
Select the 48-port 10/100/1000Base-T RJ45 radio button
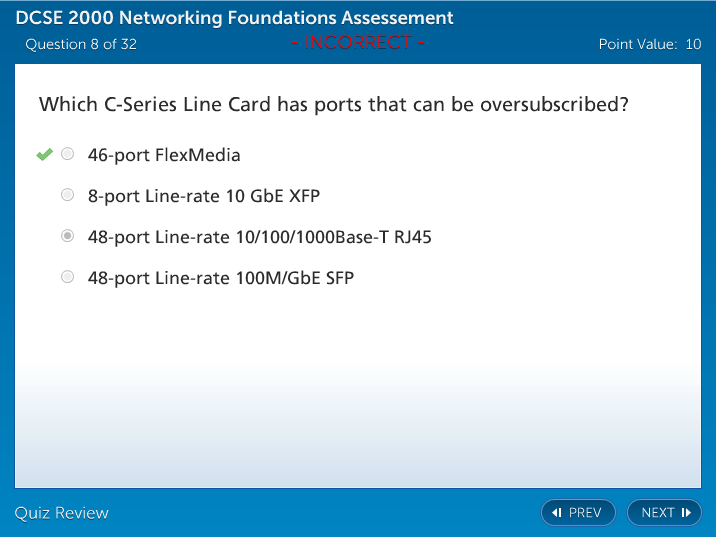pos(68,236)
